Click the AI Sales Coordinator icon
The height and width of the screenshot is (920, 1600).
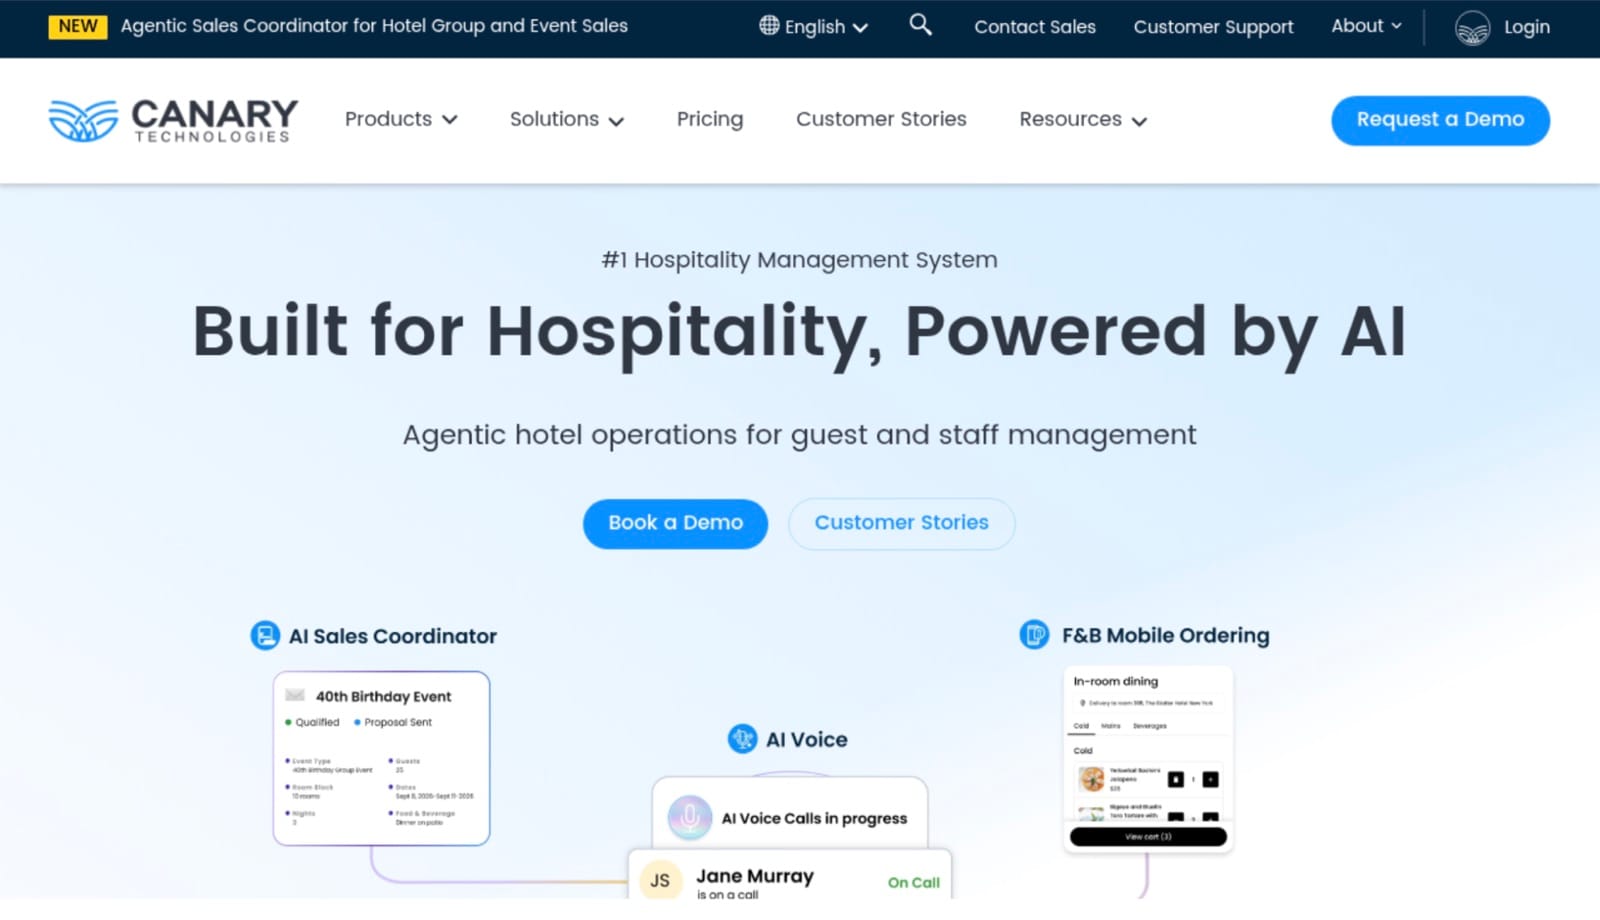pyautogui.click(x=265, y=635)
